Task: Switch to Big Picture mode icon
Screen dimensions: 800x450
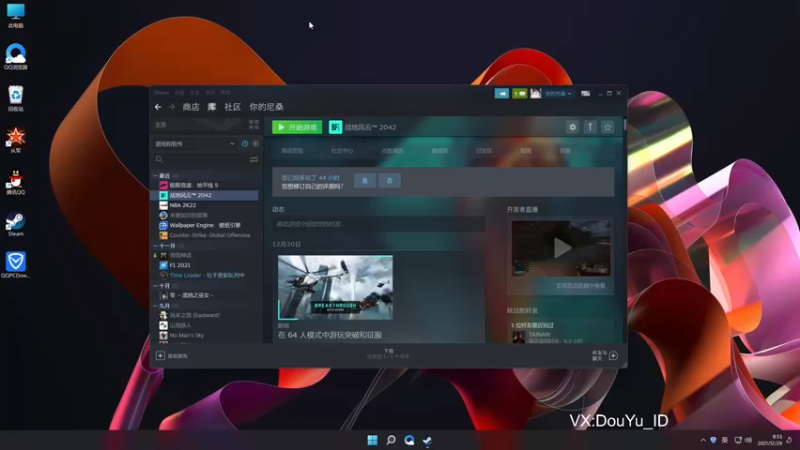Action: pos(585,93)
